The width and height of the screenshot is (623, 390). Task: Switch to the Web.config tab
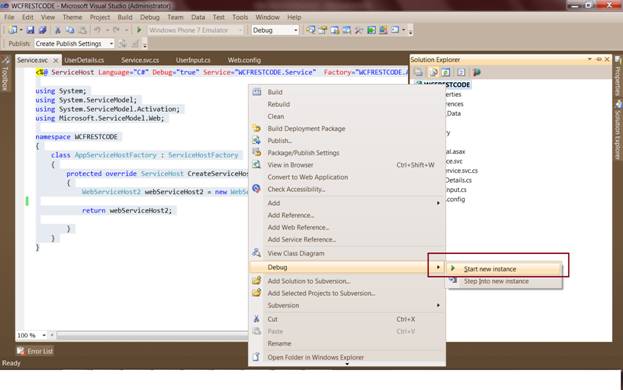(x=244, y=60)
